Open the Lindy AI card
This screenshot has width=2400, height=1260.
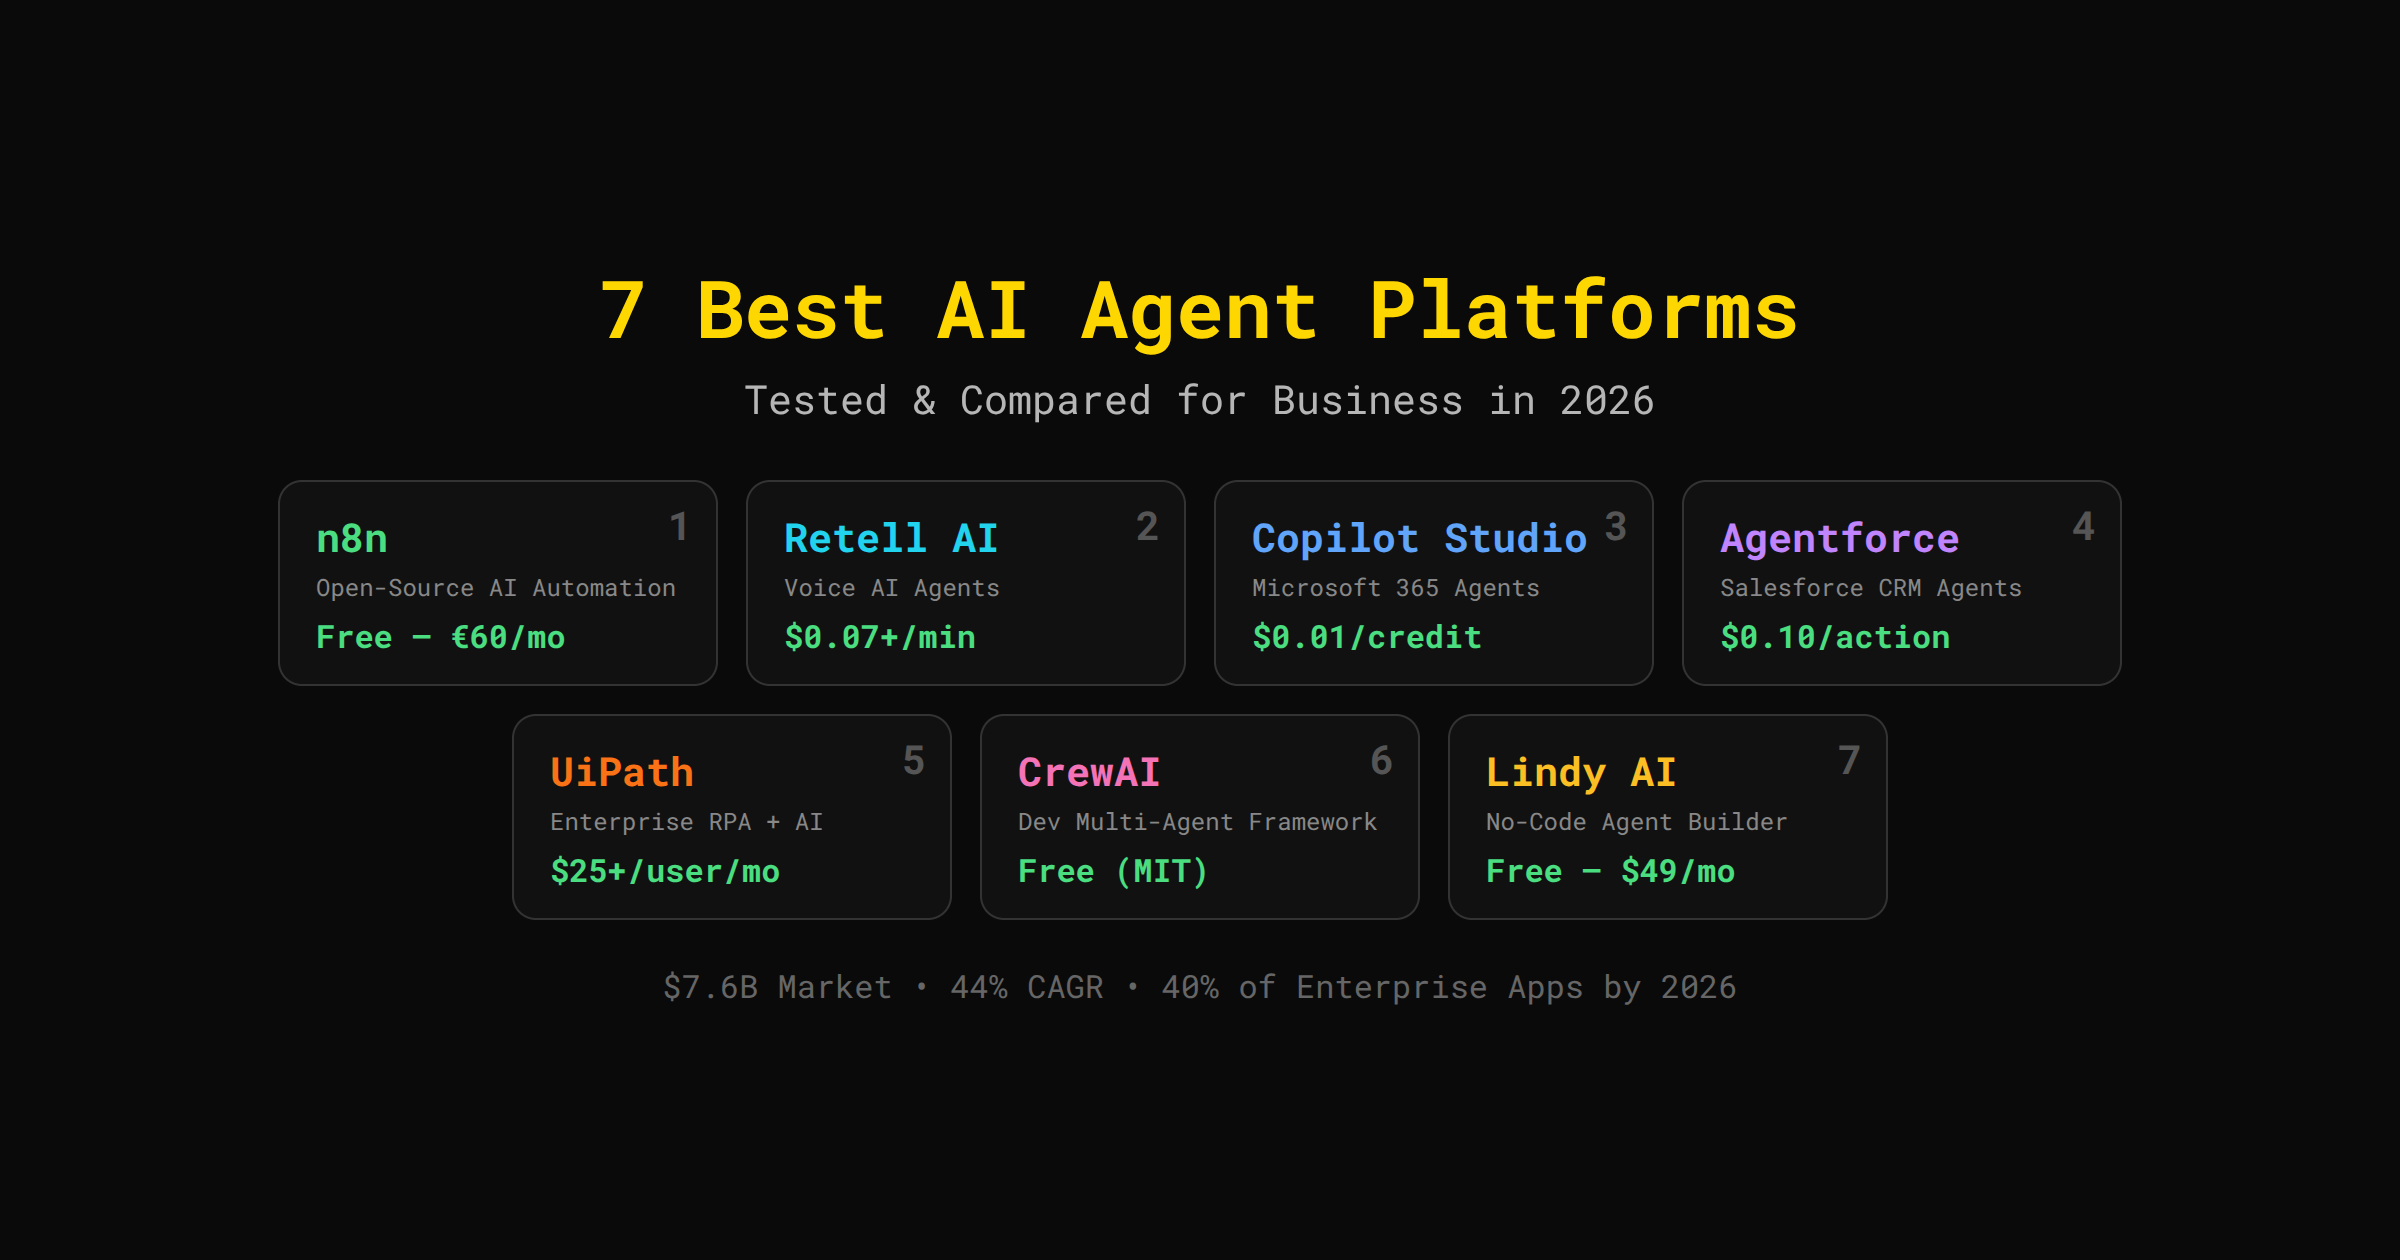pos(1580,771)
